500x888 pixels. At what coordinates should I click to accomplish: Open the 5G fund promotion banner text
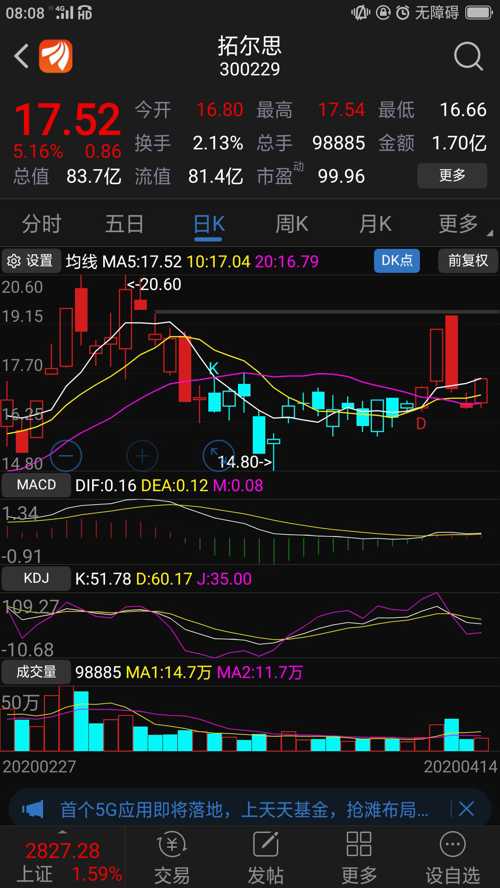coord(244,809)
